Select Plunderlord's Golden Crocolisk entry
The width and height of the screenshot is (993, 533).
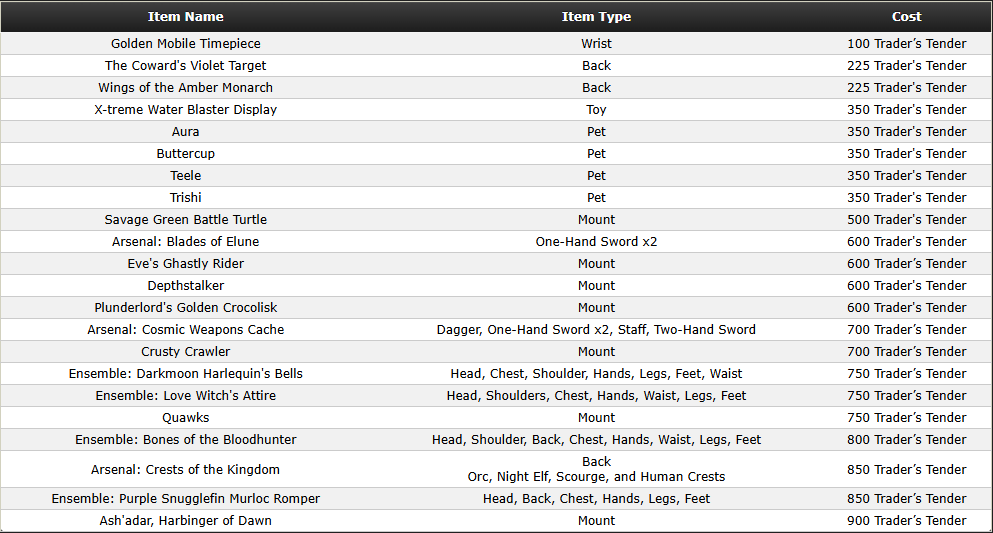186,308
